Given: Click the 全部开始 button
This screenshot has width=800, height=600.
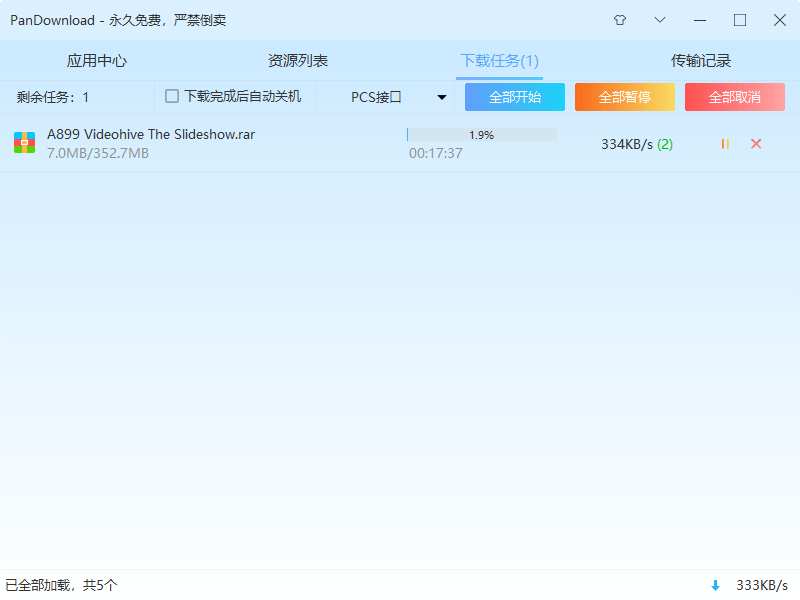Looking at the screenshot, I should pyautogui.click(x=515, y=97).
